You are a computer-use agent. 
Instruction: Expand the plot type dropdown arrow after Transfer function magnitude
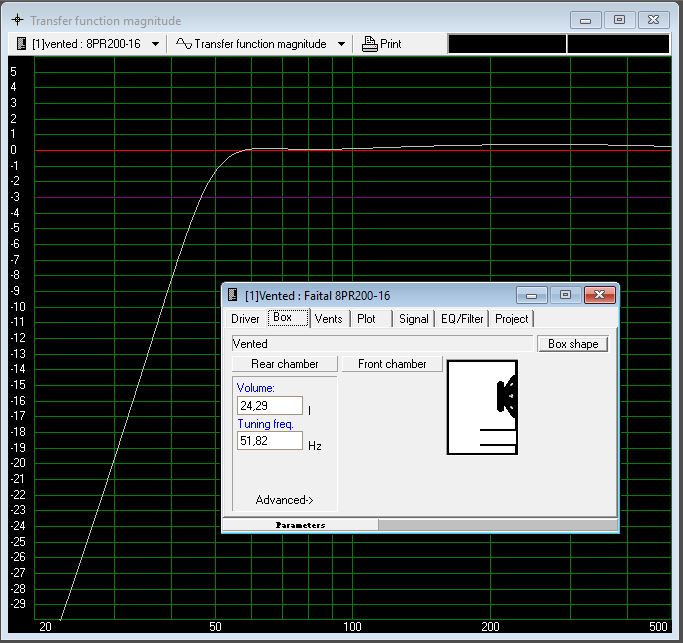click(342, 44)
